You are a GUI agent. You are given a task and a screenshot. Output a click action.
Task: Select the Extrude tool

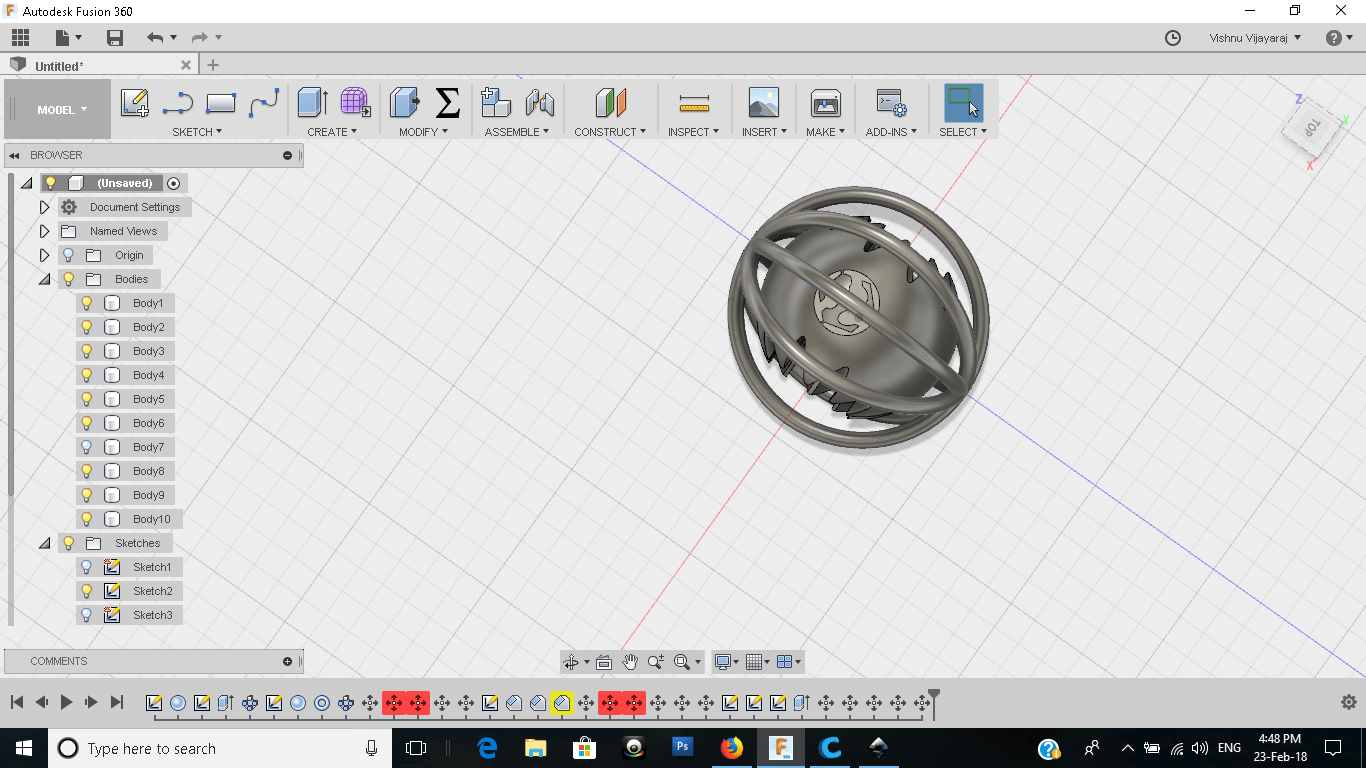(x=313, y=102)
